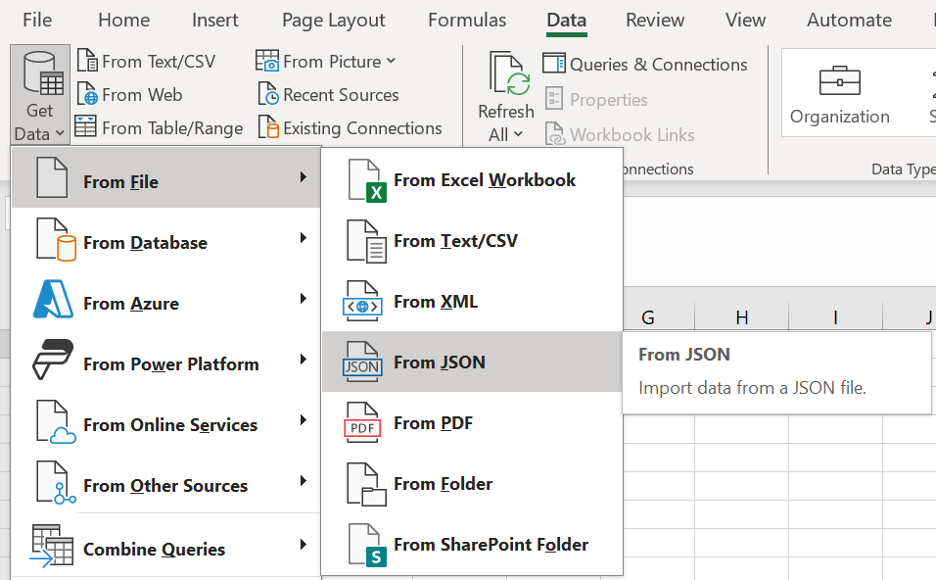Expand the From Other Sources submenu arrow
This screenshot has width=936, height=580.
point(303,481)
